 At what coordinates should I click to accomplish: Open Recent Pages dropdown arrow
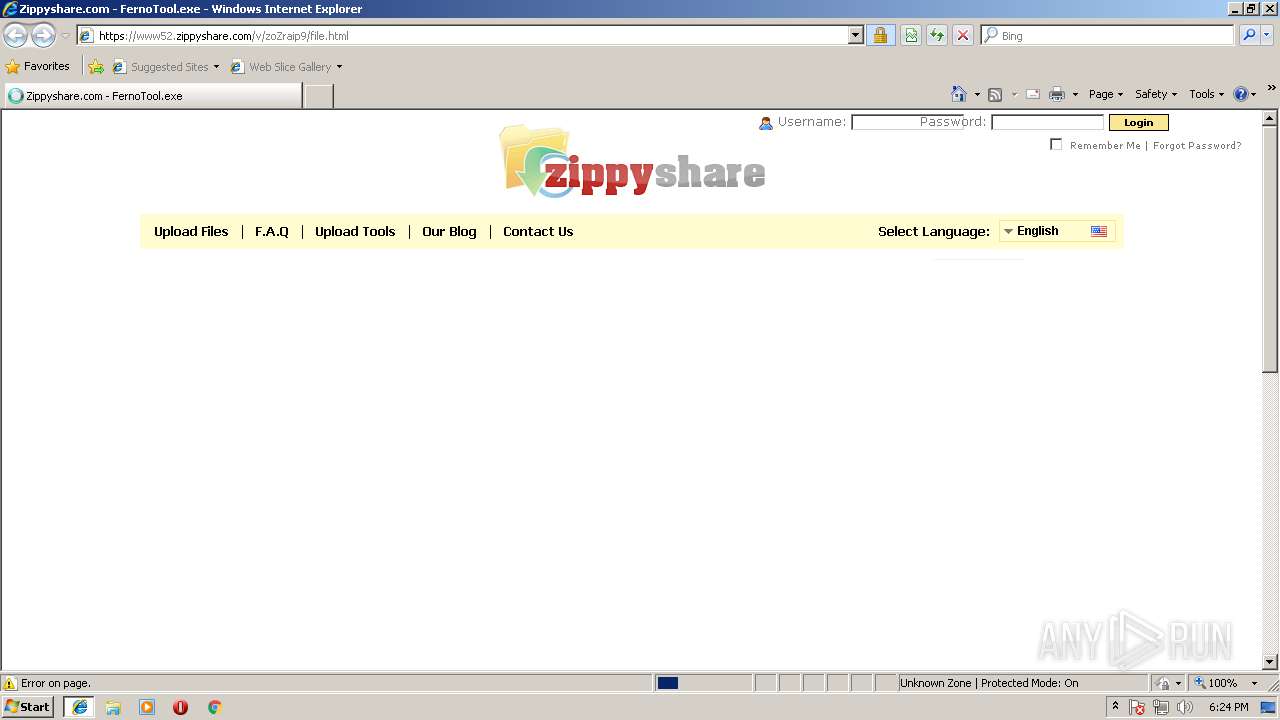click(x=65, y=36)
